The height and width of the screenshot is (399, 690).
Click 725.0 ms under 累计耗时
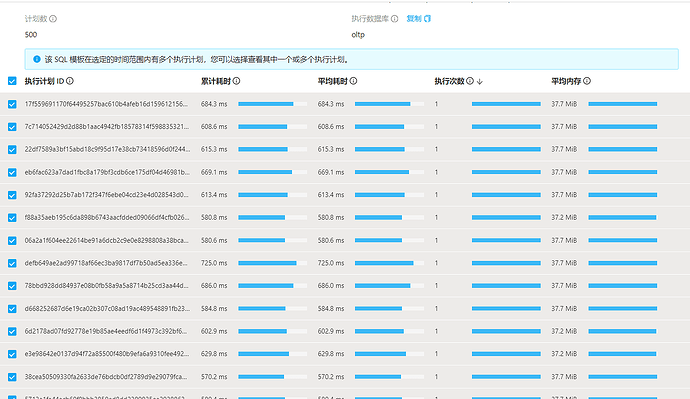[x=214, y=263]
